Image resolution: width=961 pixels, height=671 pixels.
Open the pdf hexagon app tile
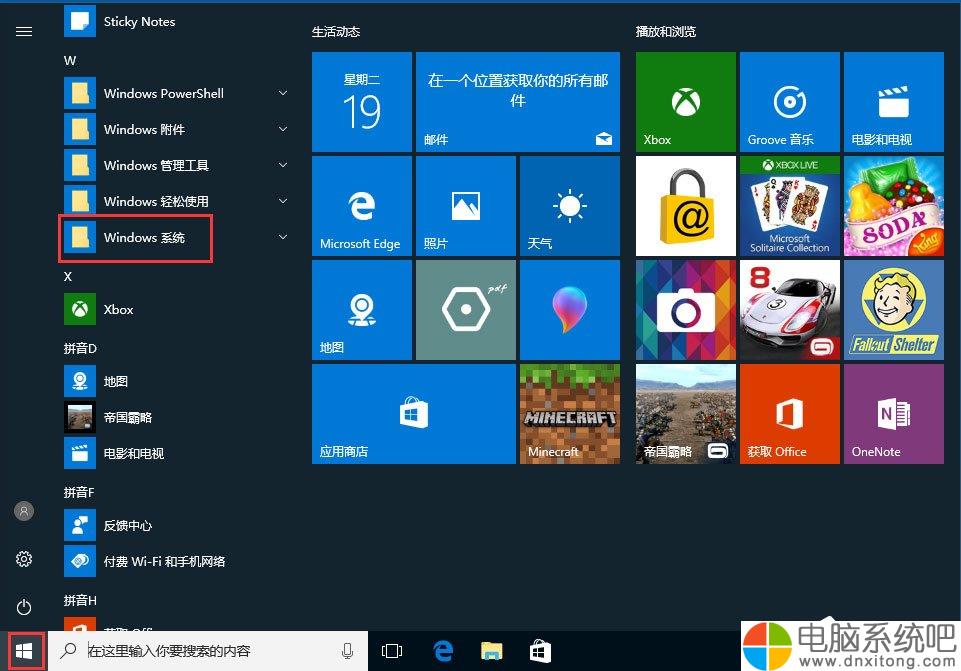pos(466,310)
